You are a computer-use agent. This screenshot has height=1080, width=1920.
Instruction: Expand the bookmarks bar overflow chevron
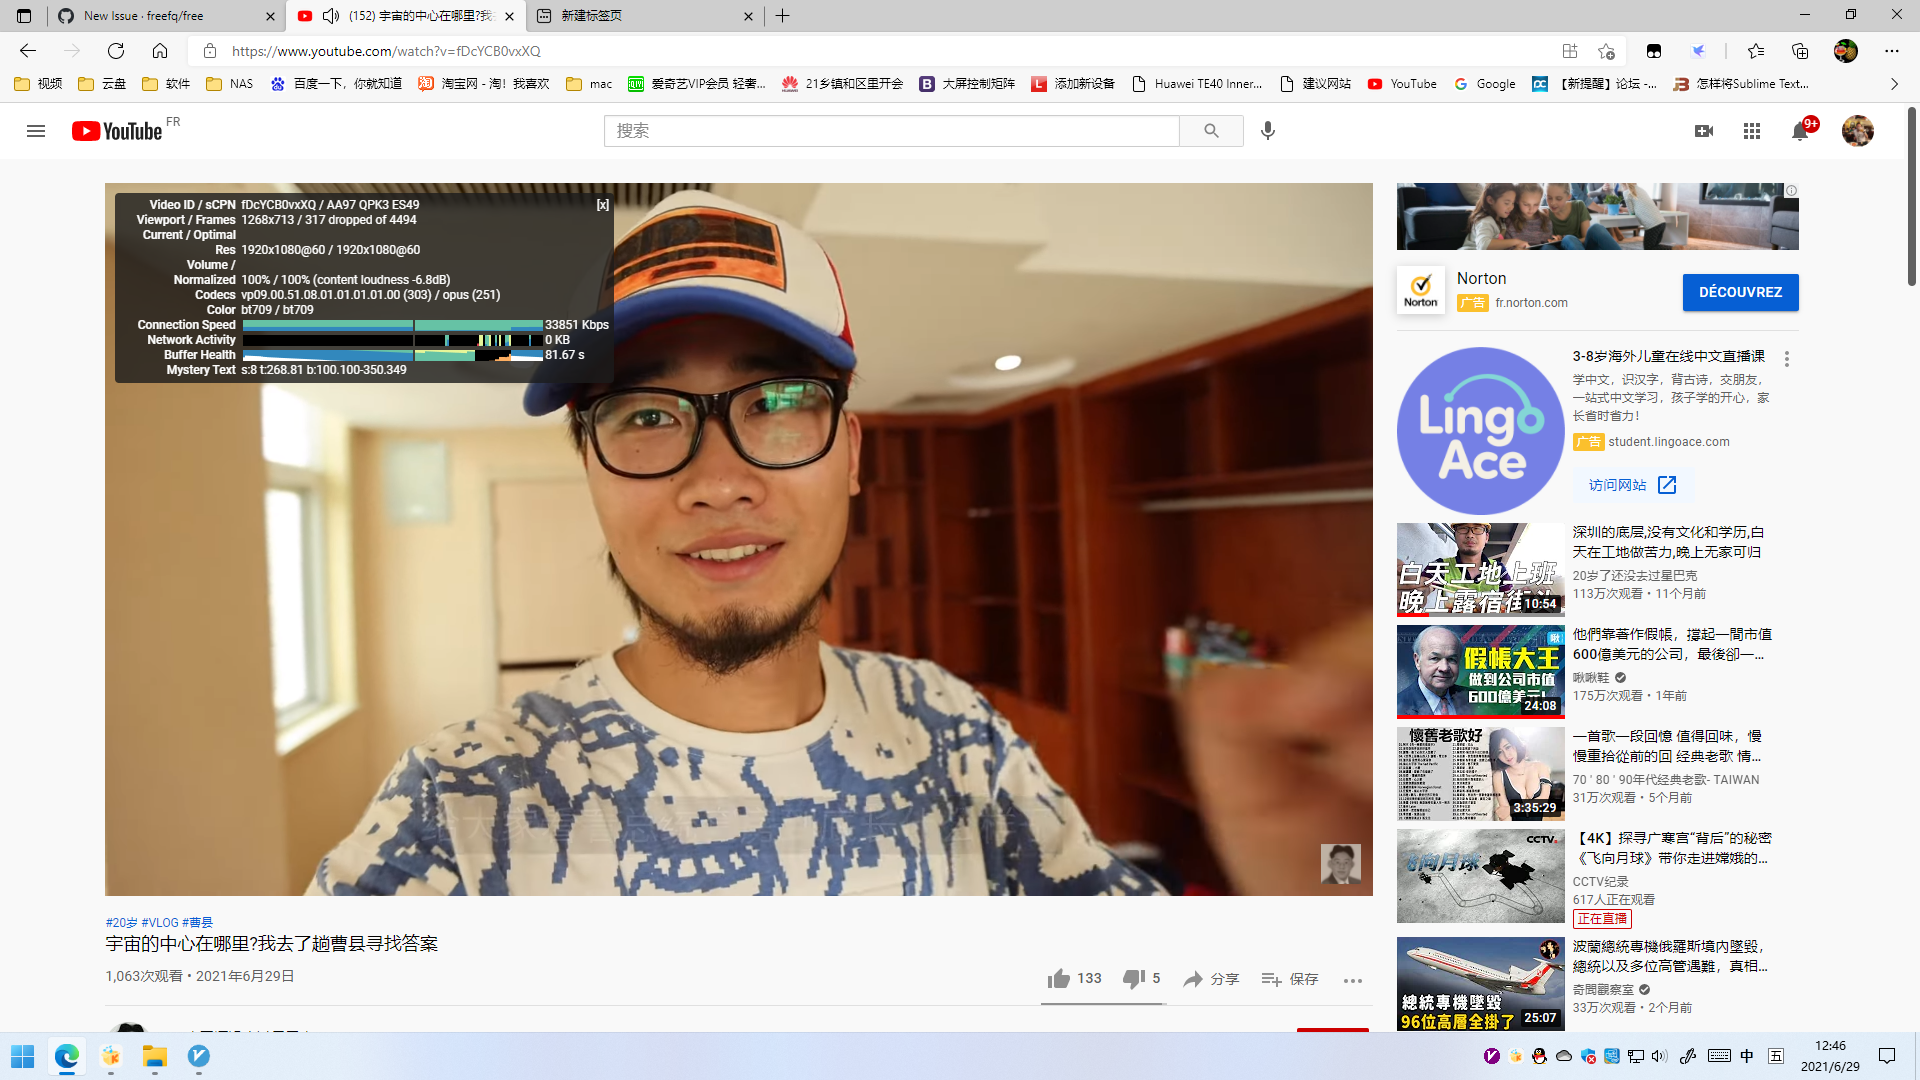click(1894, 84)
